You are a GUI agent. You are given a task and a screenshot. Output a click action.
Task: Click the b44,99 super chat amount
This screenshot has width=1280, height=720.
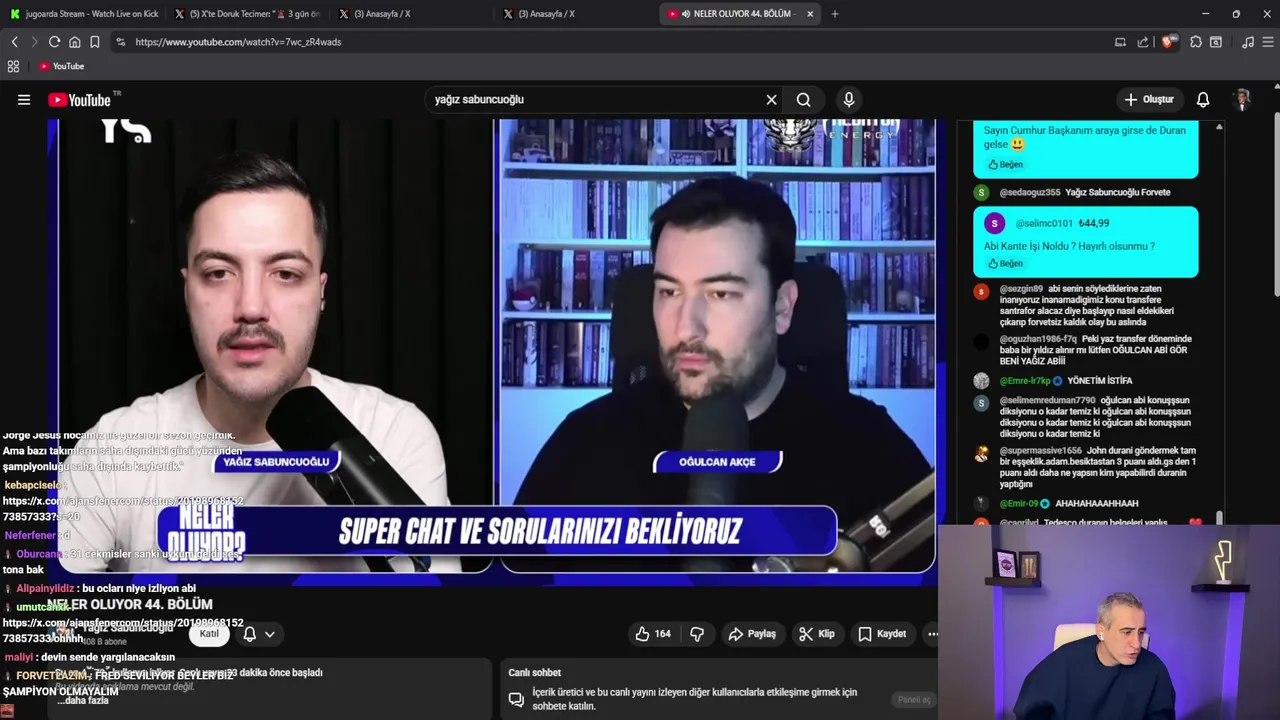click(1094, 223)
